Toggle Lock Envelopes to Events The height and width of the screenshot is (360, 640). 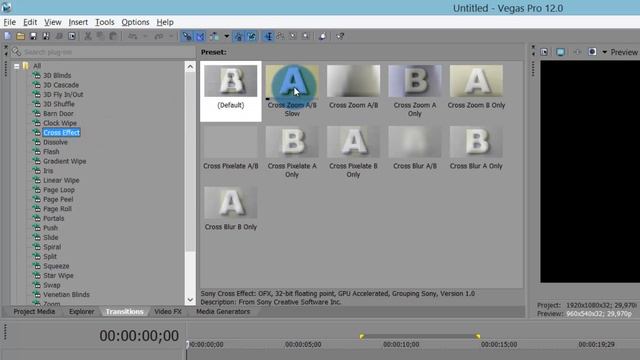click(x=238, y=36)
